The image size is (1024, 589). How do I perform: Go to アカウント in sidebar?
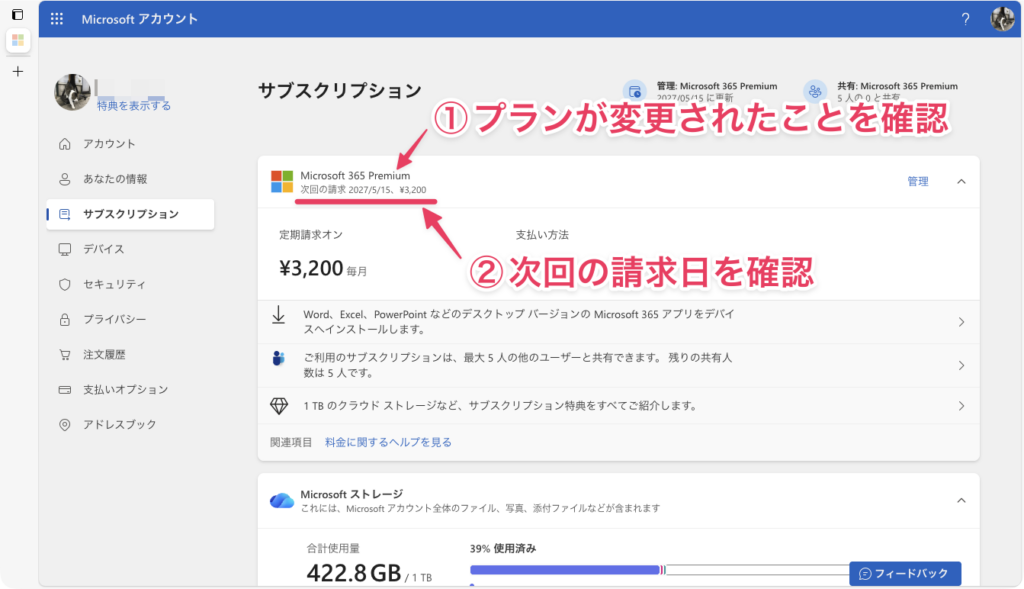(x=109, y=144)
